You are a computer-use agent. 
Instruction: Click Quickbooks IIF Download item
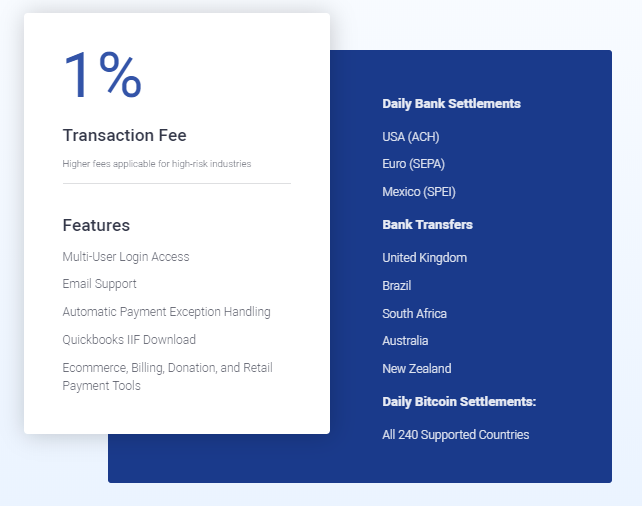click(129, 340)
